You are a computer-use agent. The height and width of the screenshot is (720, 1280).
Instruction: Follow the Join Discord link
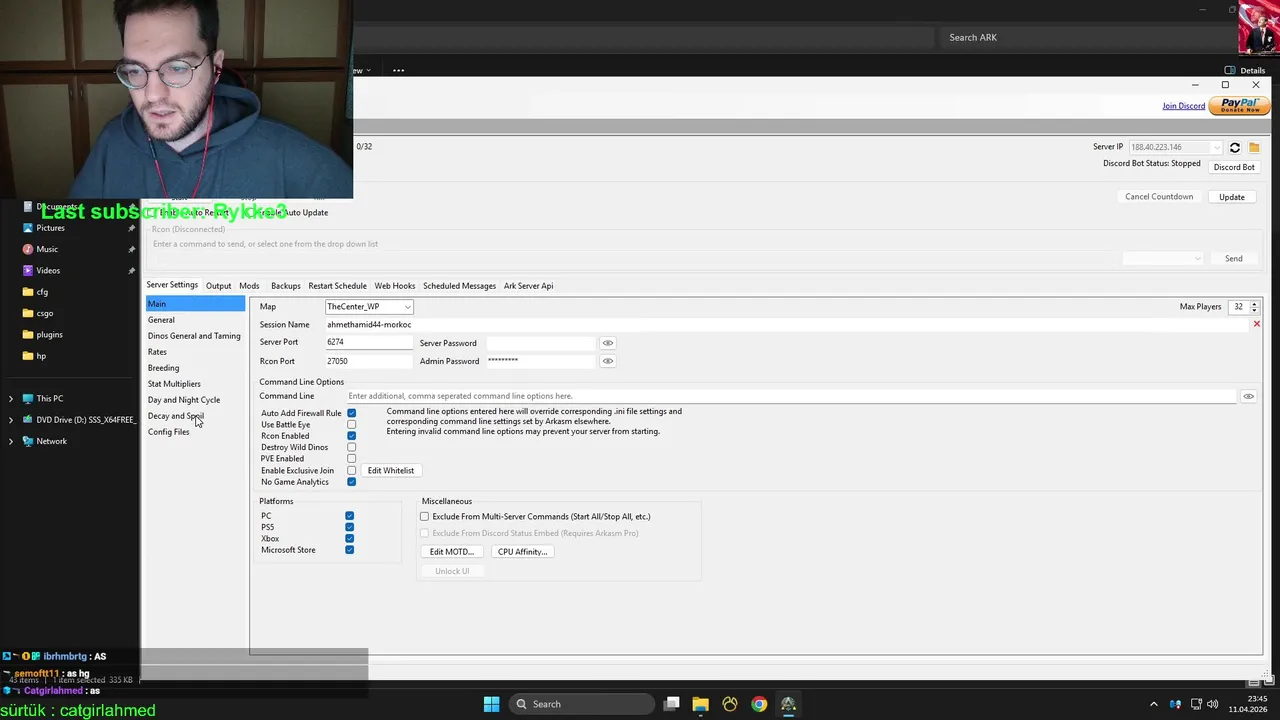pyautogui.click(x=1183, y=106)
